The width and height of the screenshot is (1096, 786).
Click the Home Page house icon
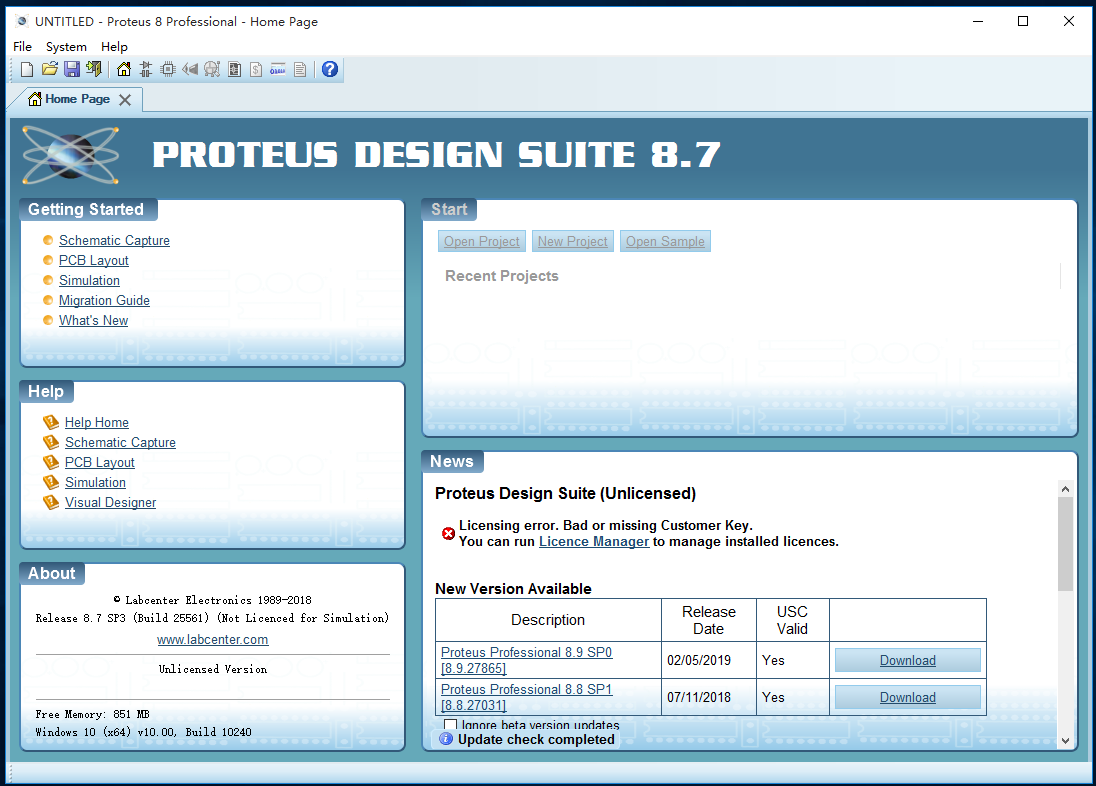pyautogui.click(x=124, y=69)
